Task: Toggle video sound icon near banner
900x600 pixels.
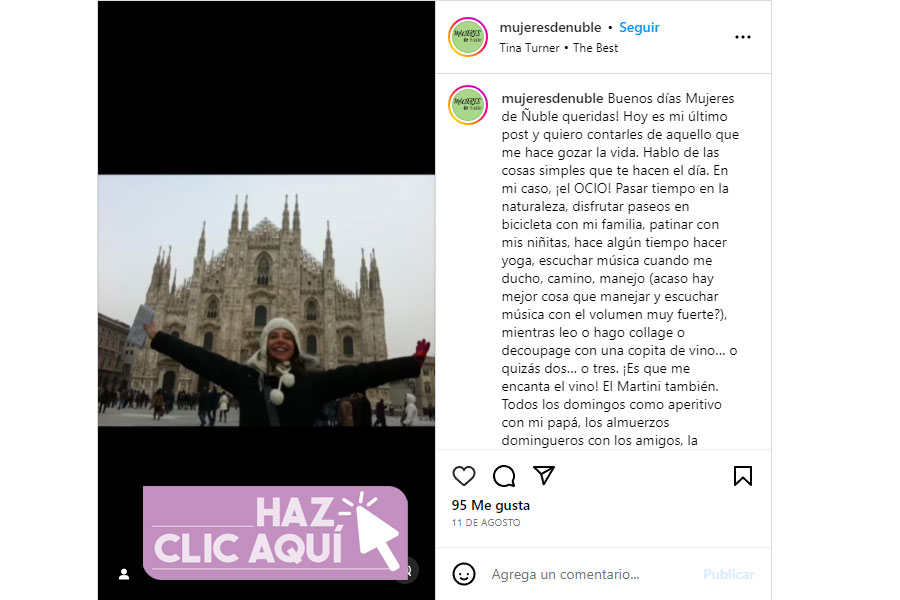Action: coord(408,571)
